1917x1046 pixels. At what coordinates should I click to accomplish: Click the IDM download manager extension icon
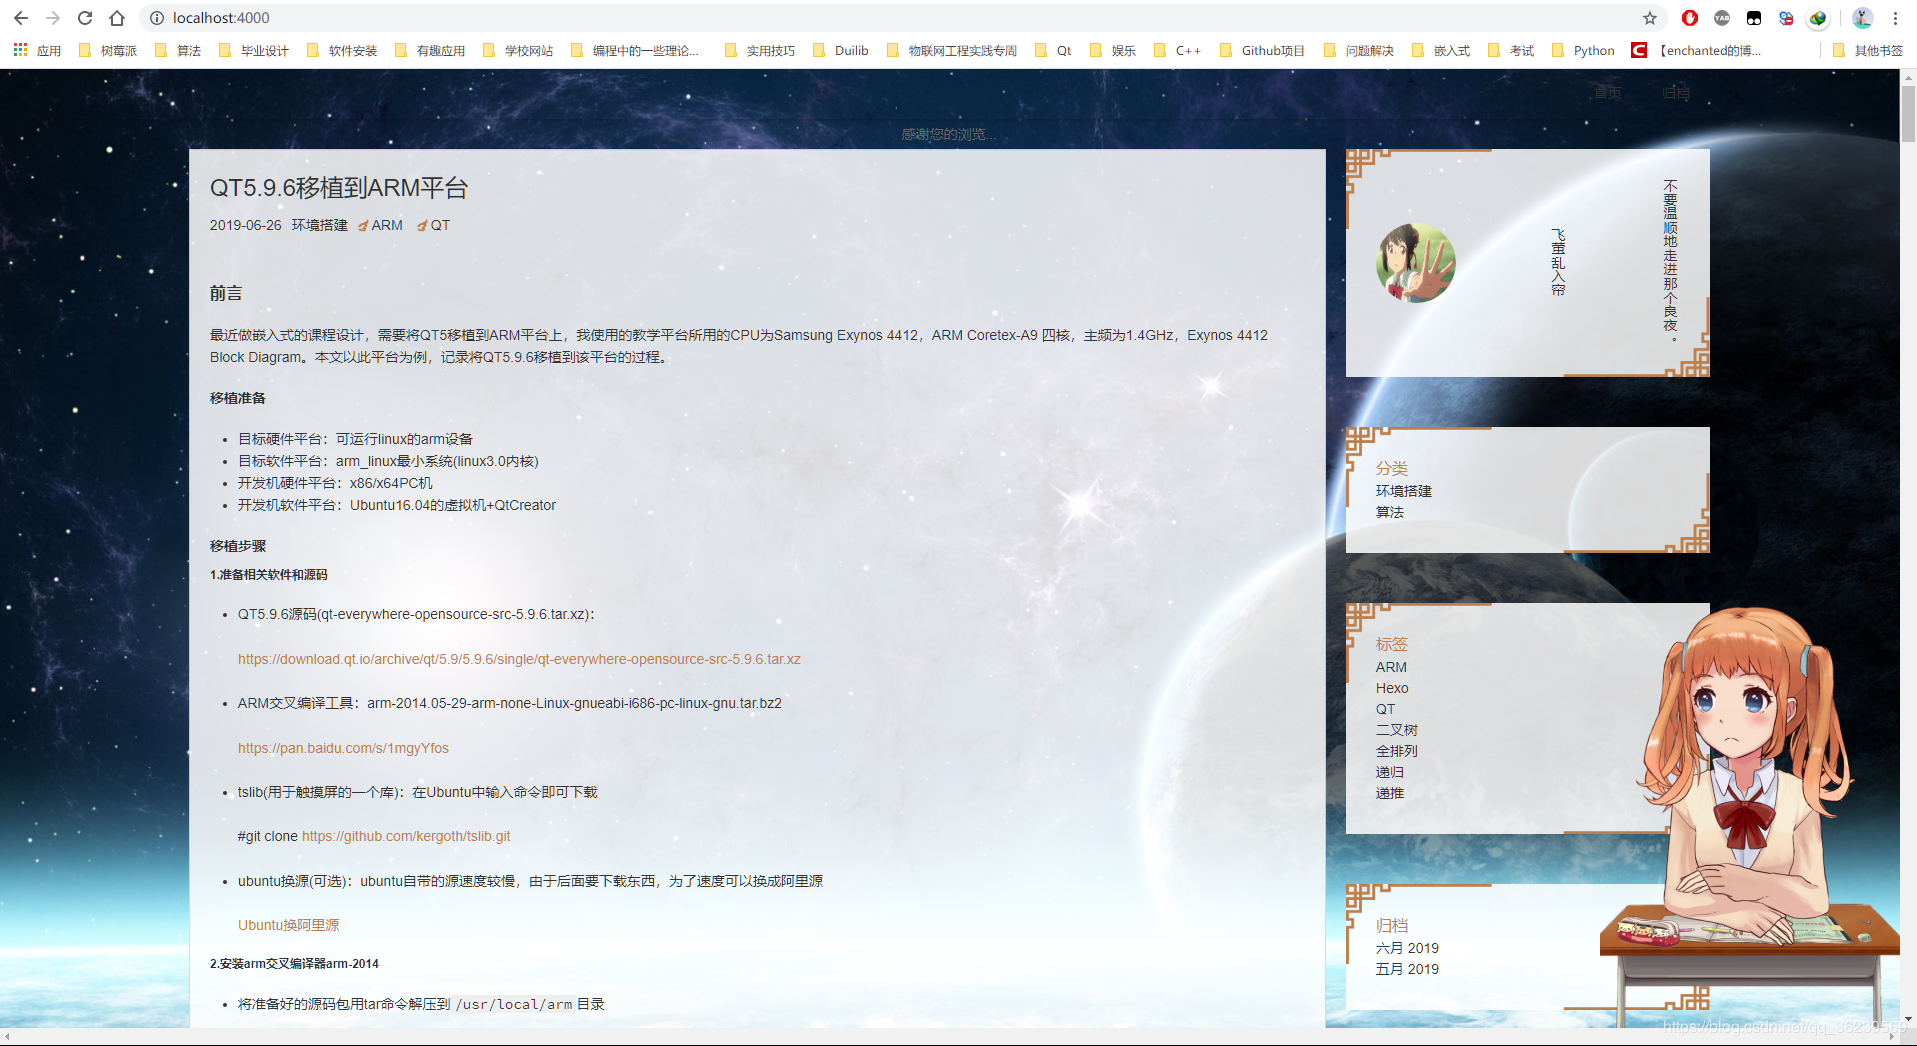tap(1818, 17)
